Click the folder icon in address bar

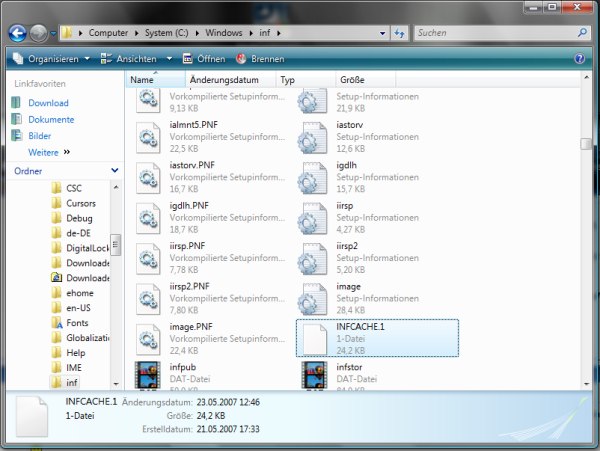click(67, 33)
